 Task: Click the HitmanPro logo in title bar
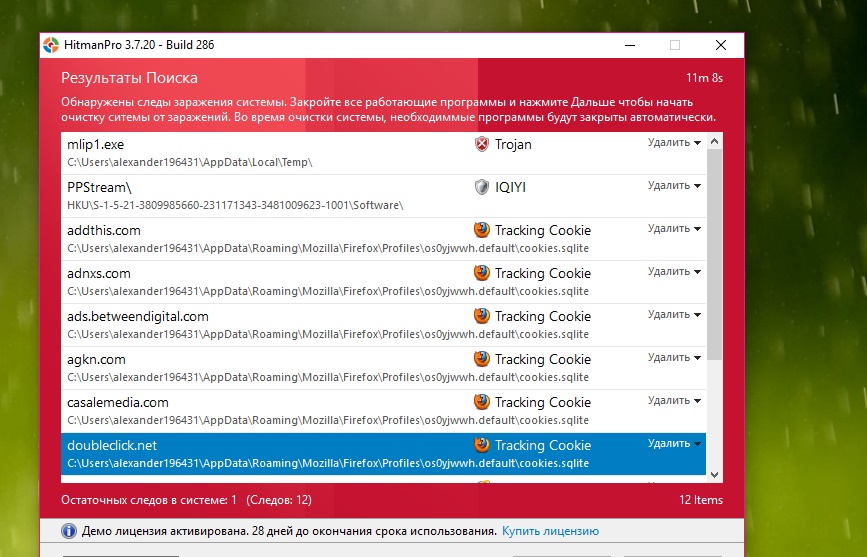[x=51, y=45]
